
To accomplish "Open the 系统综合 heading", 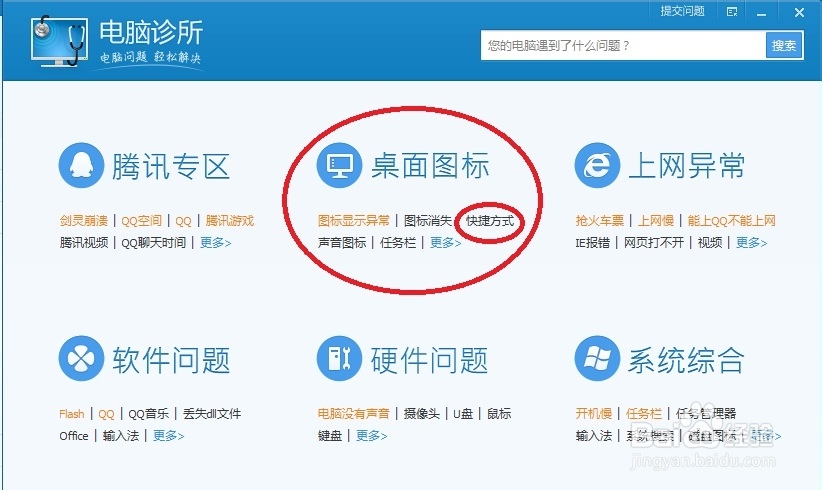I will (687, 360).
